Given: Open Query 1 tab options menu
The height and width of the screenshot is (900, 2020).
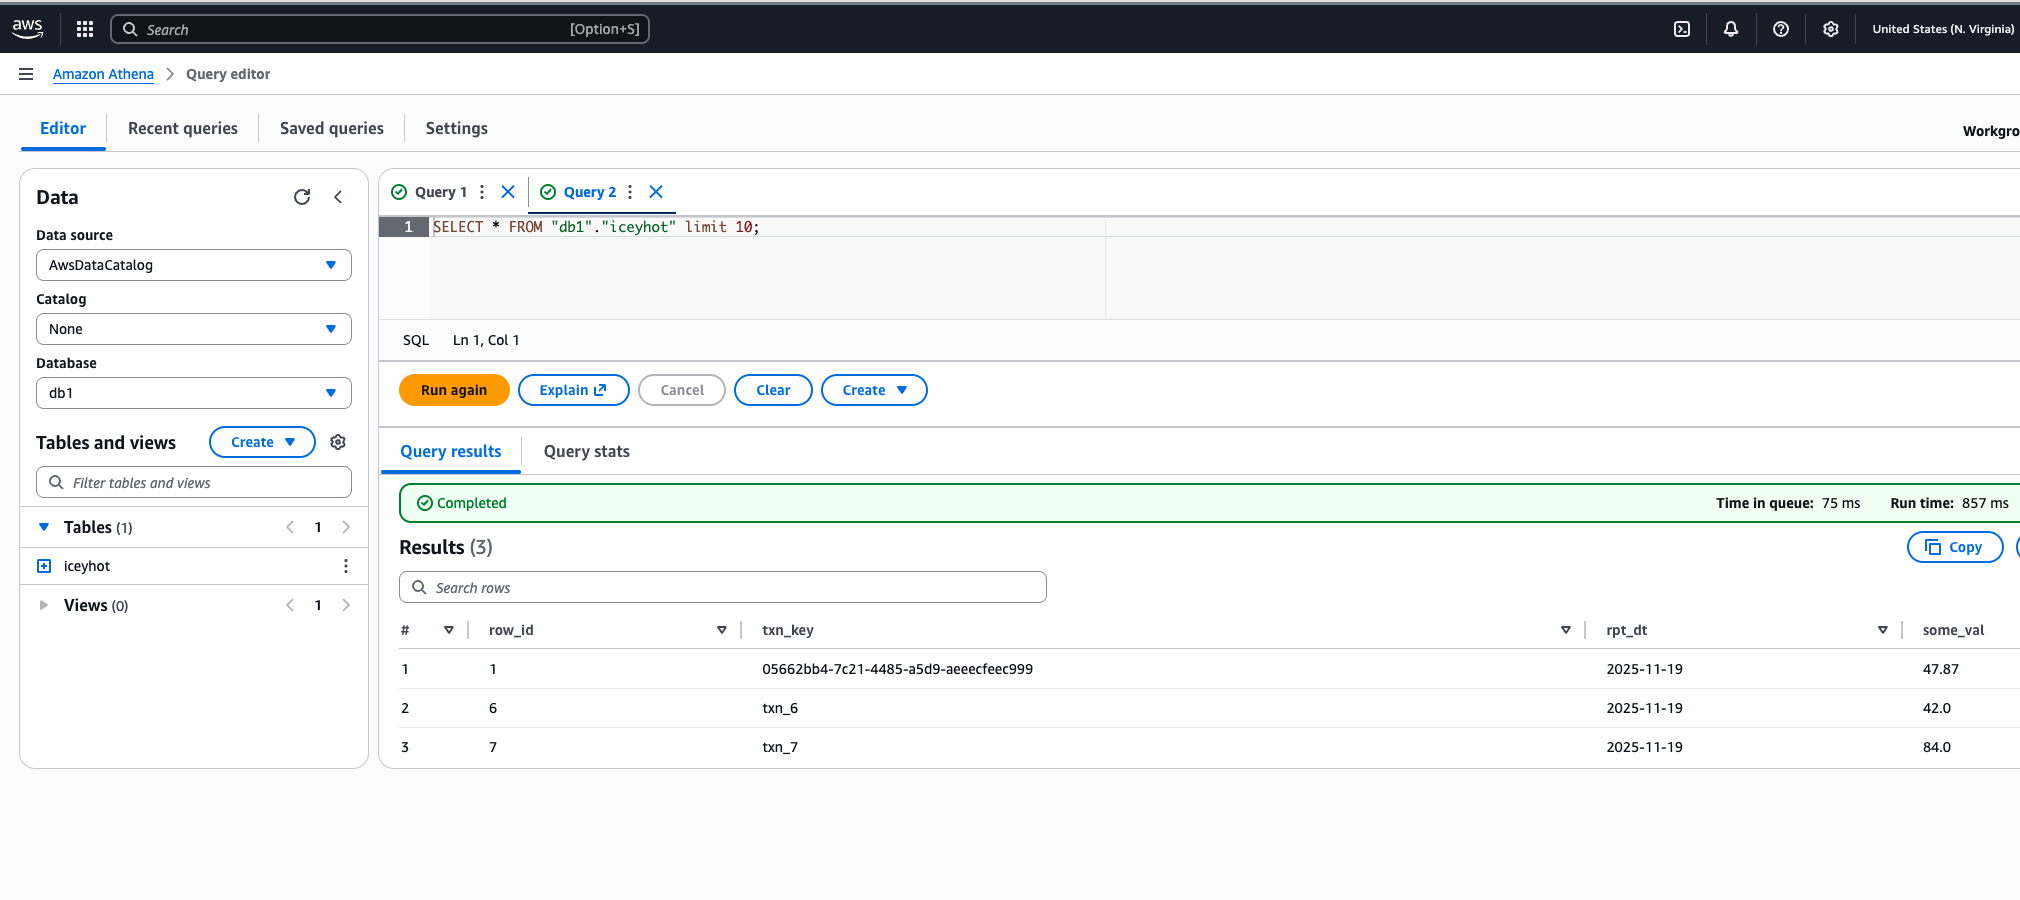Looking at the screenshot, I should tap(482, 192).
